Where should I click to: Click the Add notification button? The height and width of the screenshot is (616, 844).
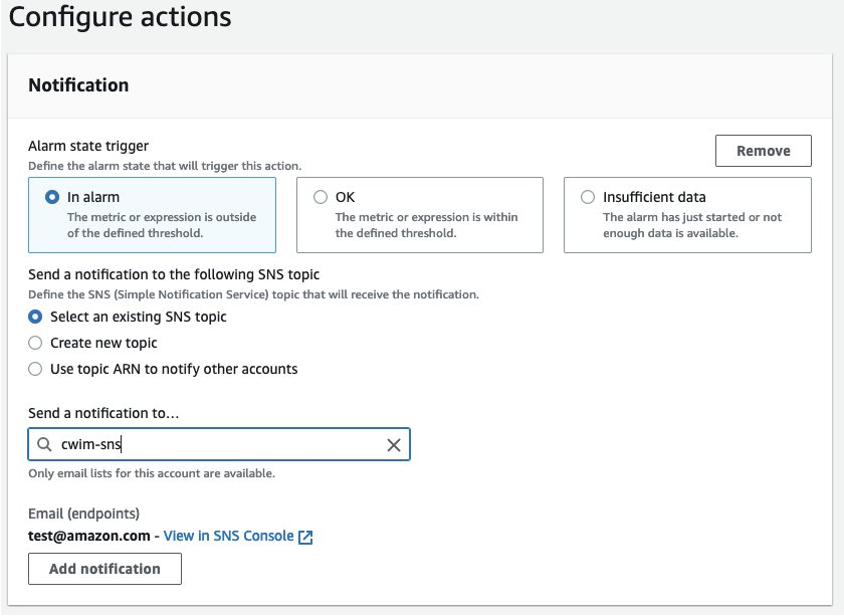[105, 569]
